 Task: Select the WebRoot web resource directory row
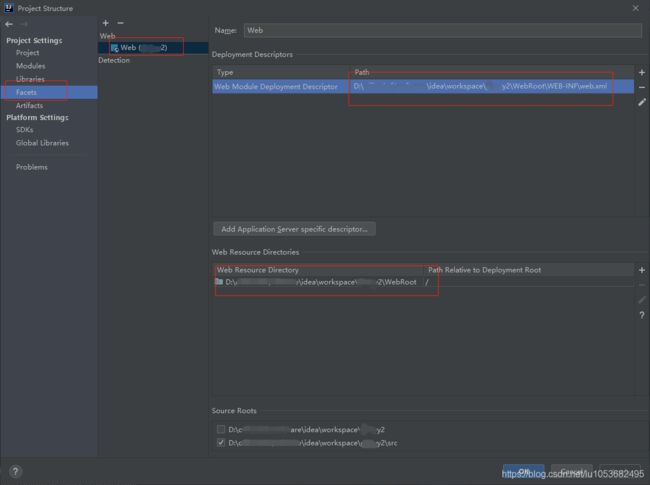click(x=320, y=283)
